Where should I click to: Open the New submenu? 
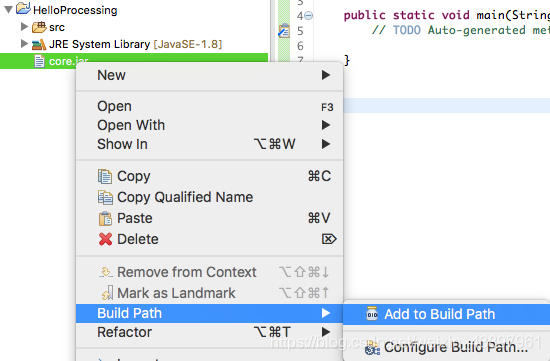pos(209,75)
